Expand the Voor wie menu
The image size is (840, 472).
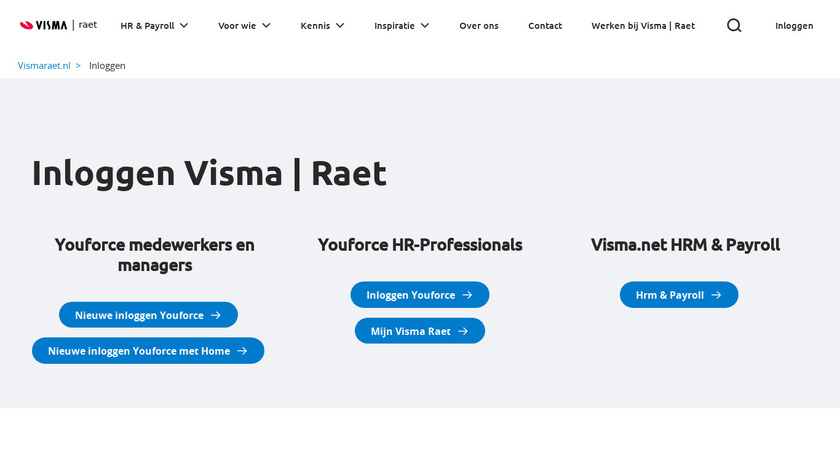(244, 26)
